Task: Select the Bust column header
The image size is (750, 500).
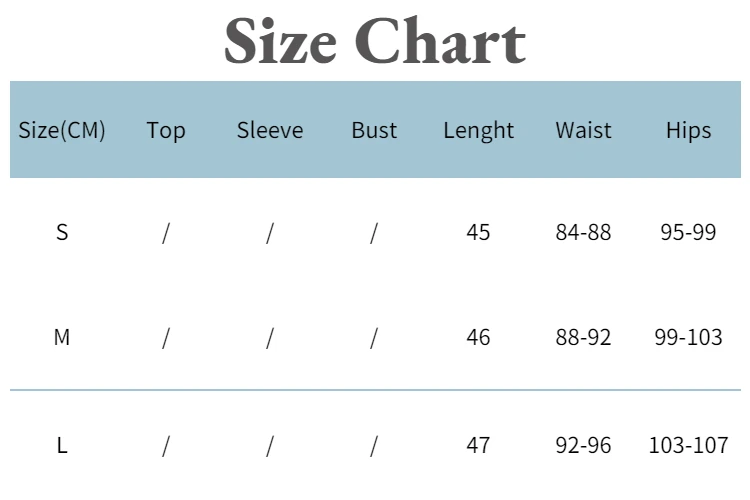Action: (x=374, y=130)
